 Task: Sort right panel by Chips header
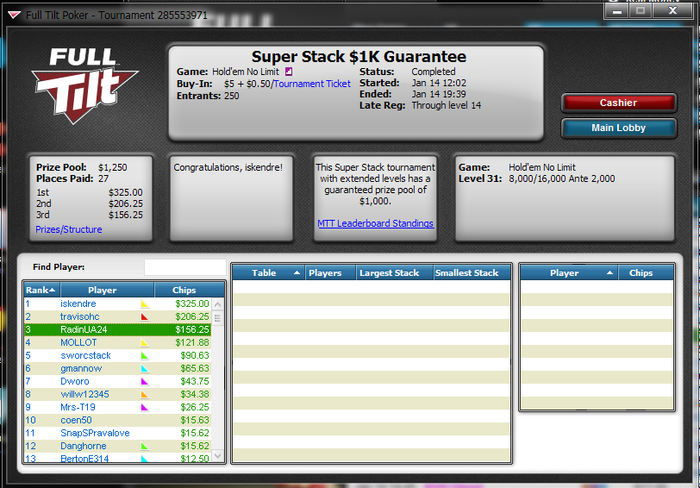[x=646, y=273]
